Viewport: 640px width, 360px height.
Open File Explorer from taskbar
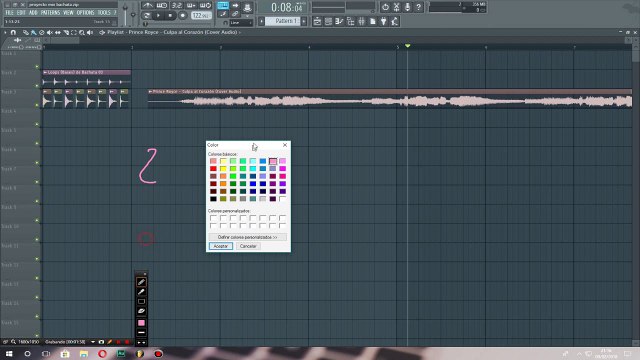click(84, 353)
